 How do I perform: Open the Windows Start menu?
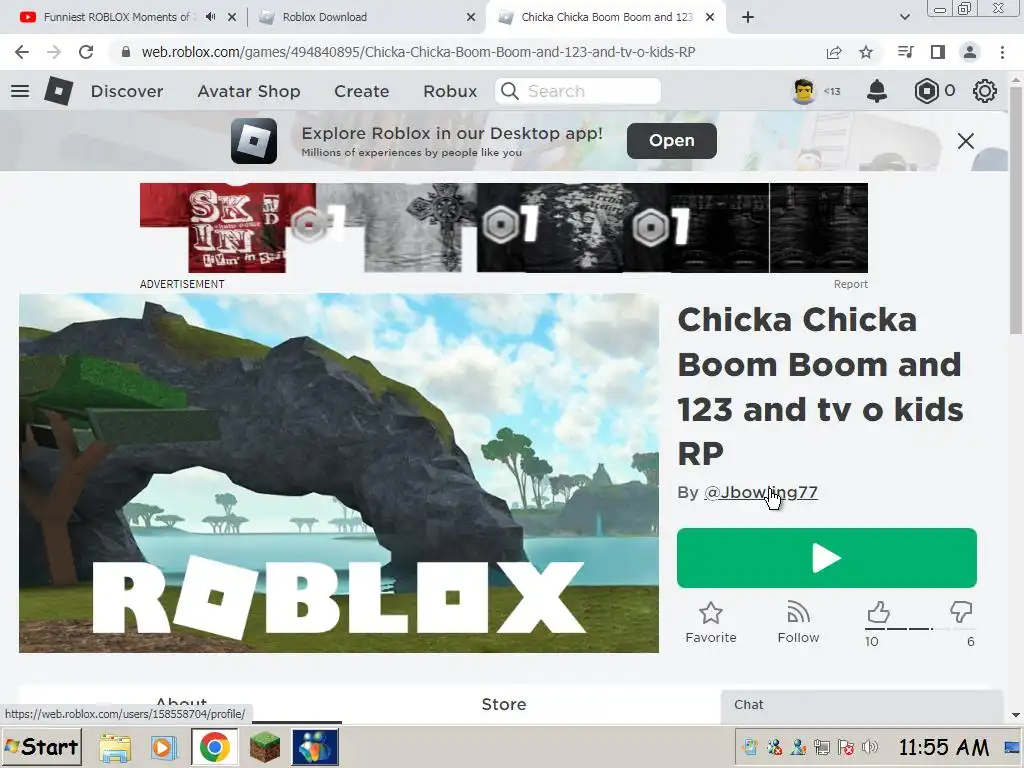click(x=42, y=746)
